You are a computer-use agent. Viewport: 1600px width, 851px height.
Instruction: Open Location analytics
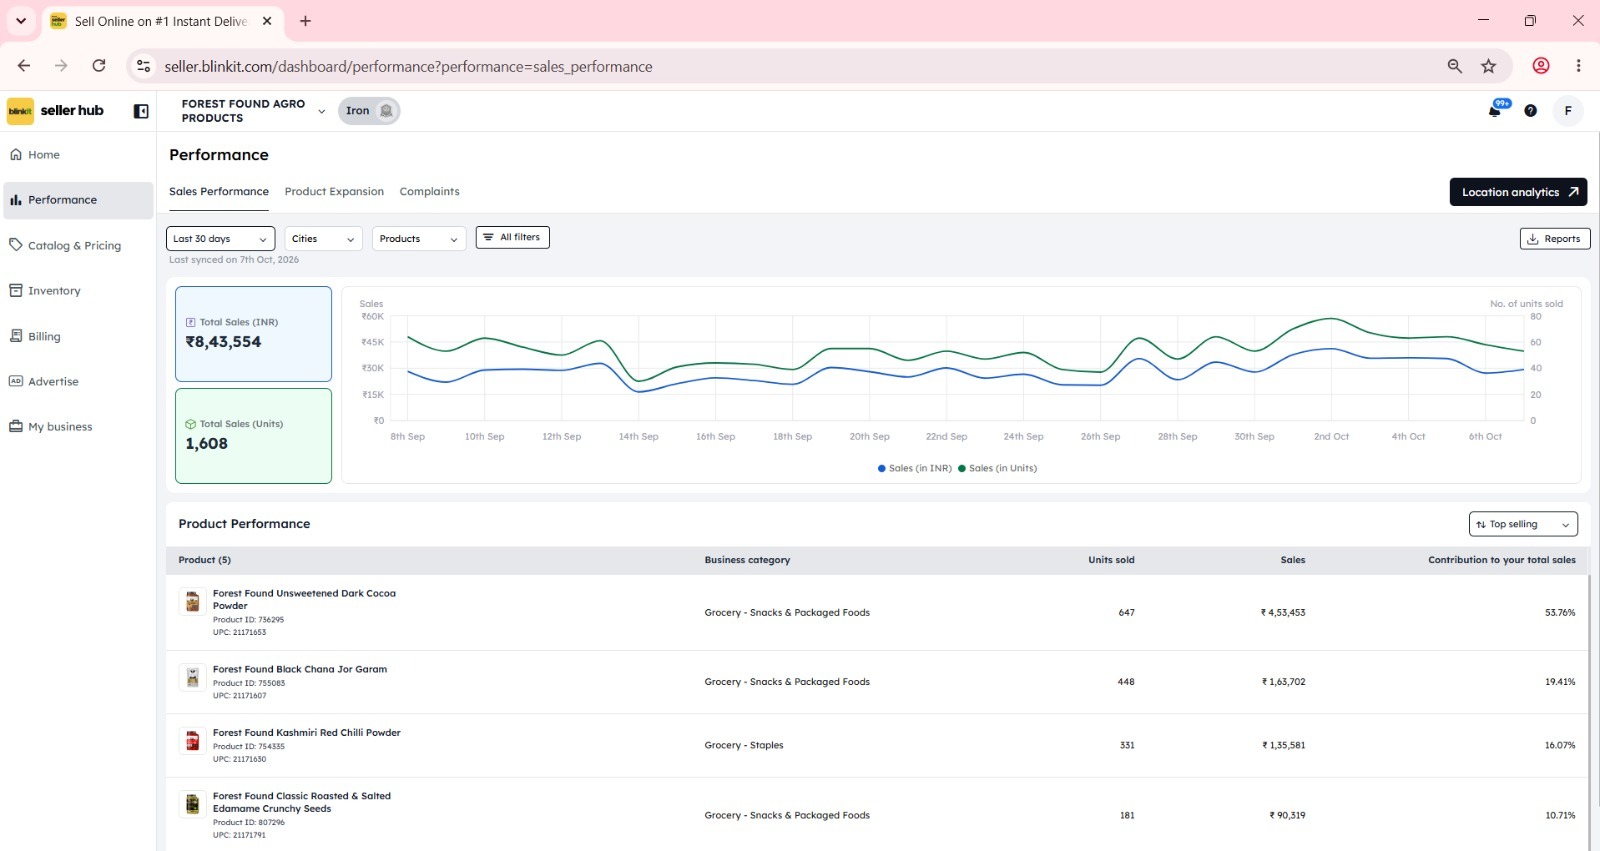(x=1518, y=192)
